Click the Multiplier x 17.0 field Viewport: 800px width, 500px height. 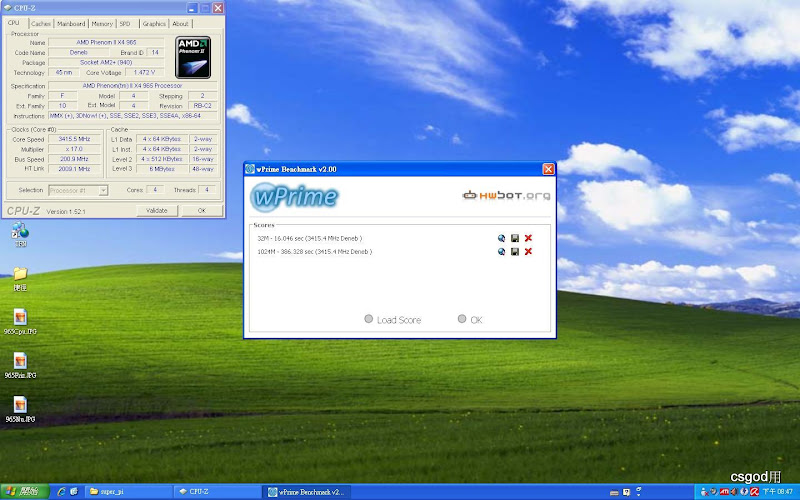click(74, 149)
